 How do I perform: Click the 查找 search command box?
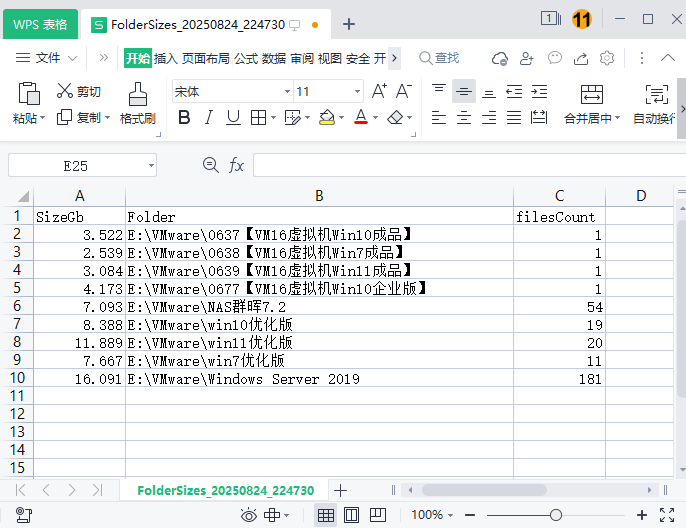[440, 58]
